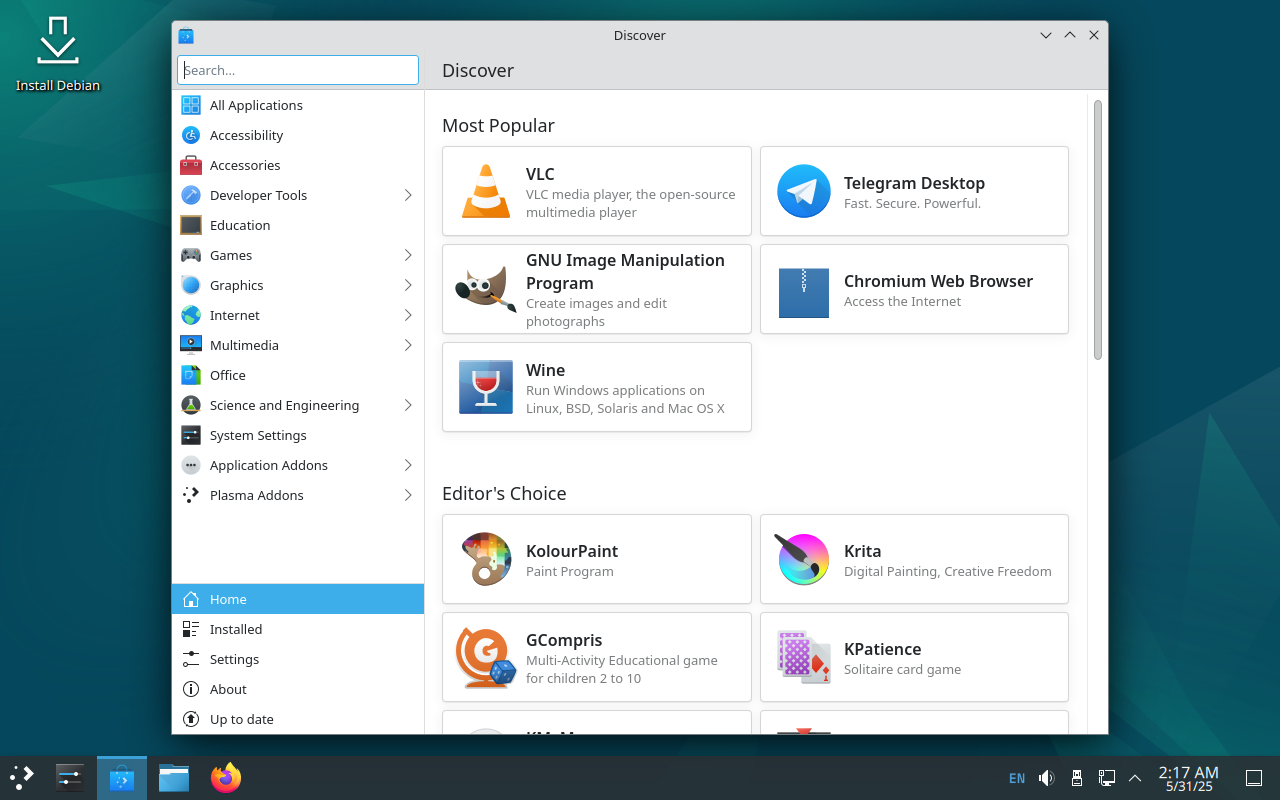This screenshot has height=800, width=1280.
Task: Expand the Internet category arrow
Action: point(408,315)
